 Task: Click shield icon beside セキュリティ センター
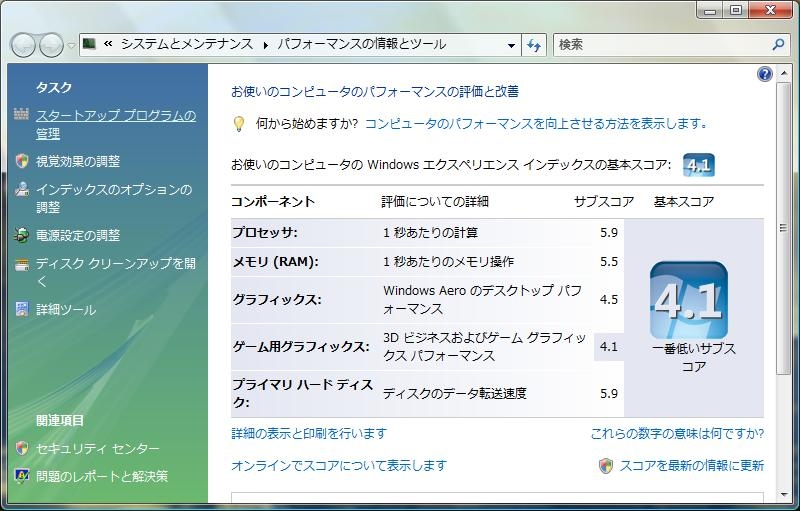21,448
